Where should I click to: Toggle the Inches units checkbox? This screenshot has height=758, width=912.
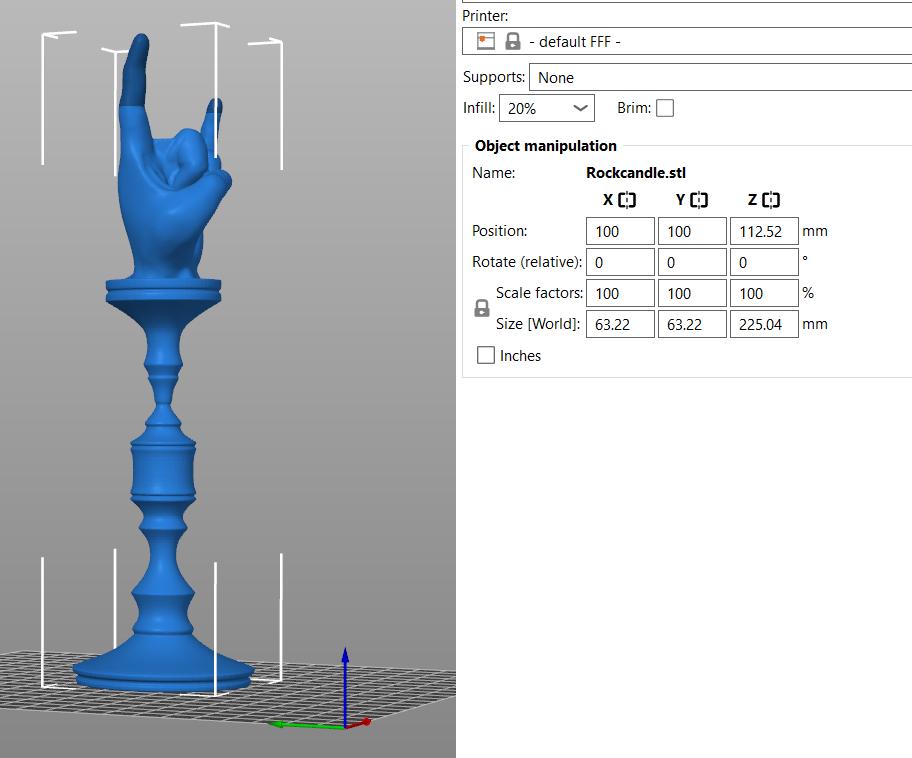(x=486, y=355)
